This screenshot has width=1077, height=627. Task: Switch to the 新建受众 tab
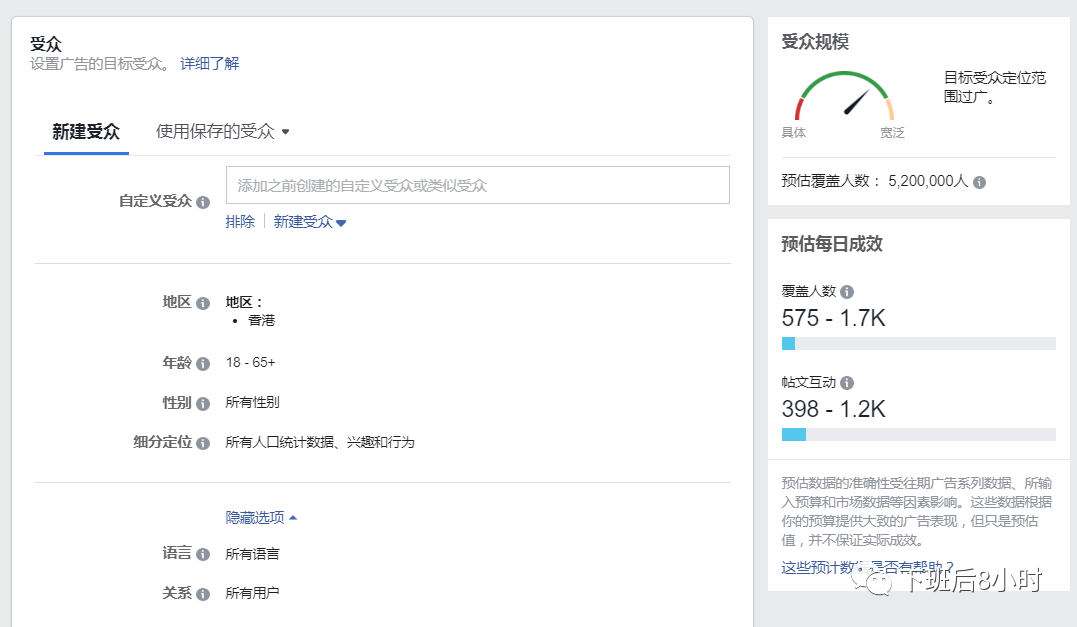[x=86, y=131]
